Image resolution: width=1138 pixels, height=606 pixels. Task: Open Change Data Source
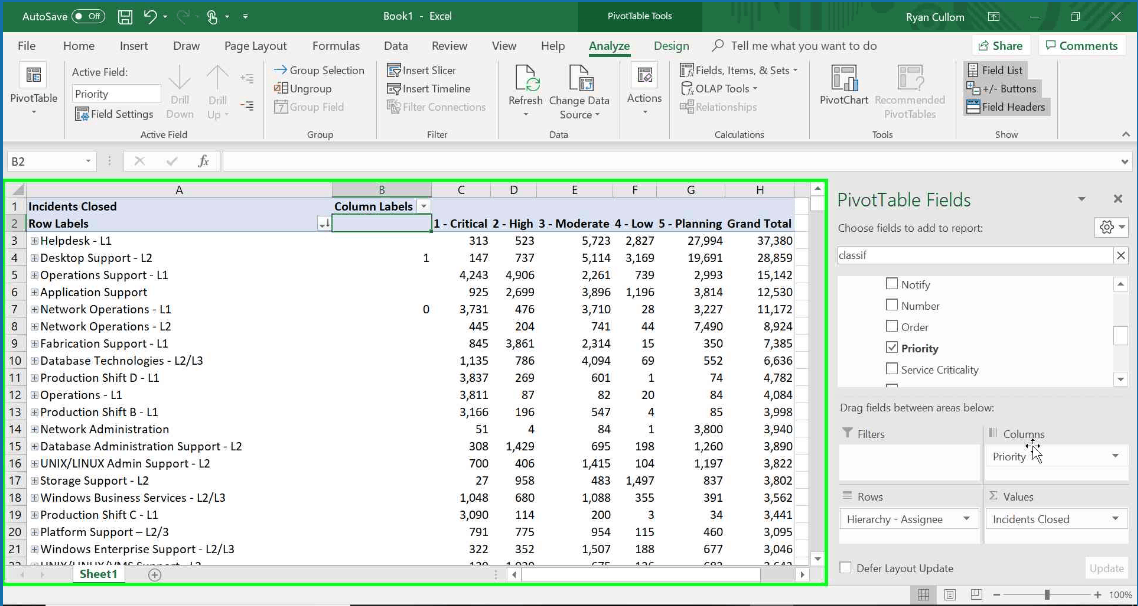coord(579,91)
